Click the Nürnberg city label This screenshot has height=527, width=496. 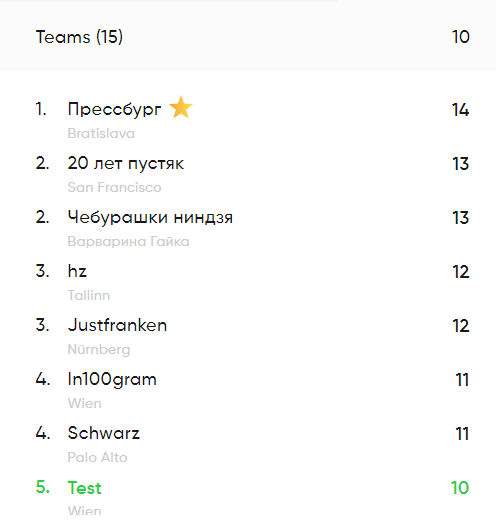tap(99, 349)
